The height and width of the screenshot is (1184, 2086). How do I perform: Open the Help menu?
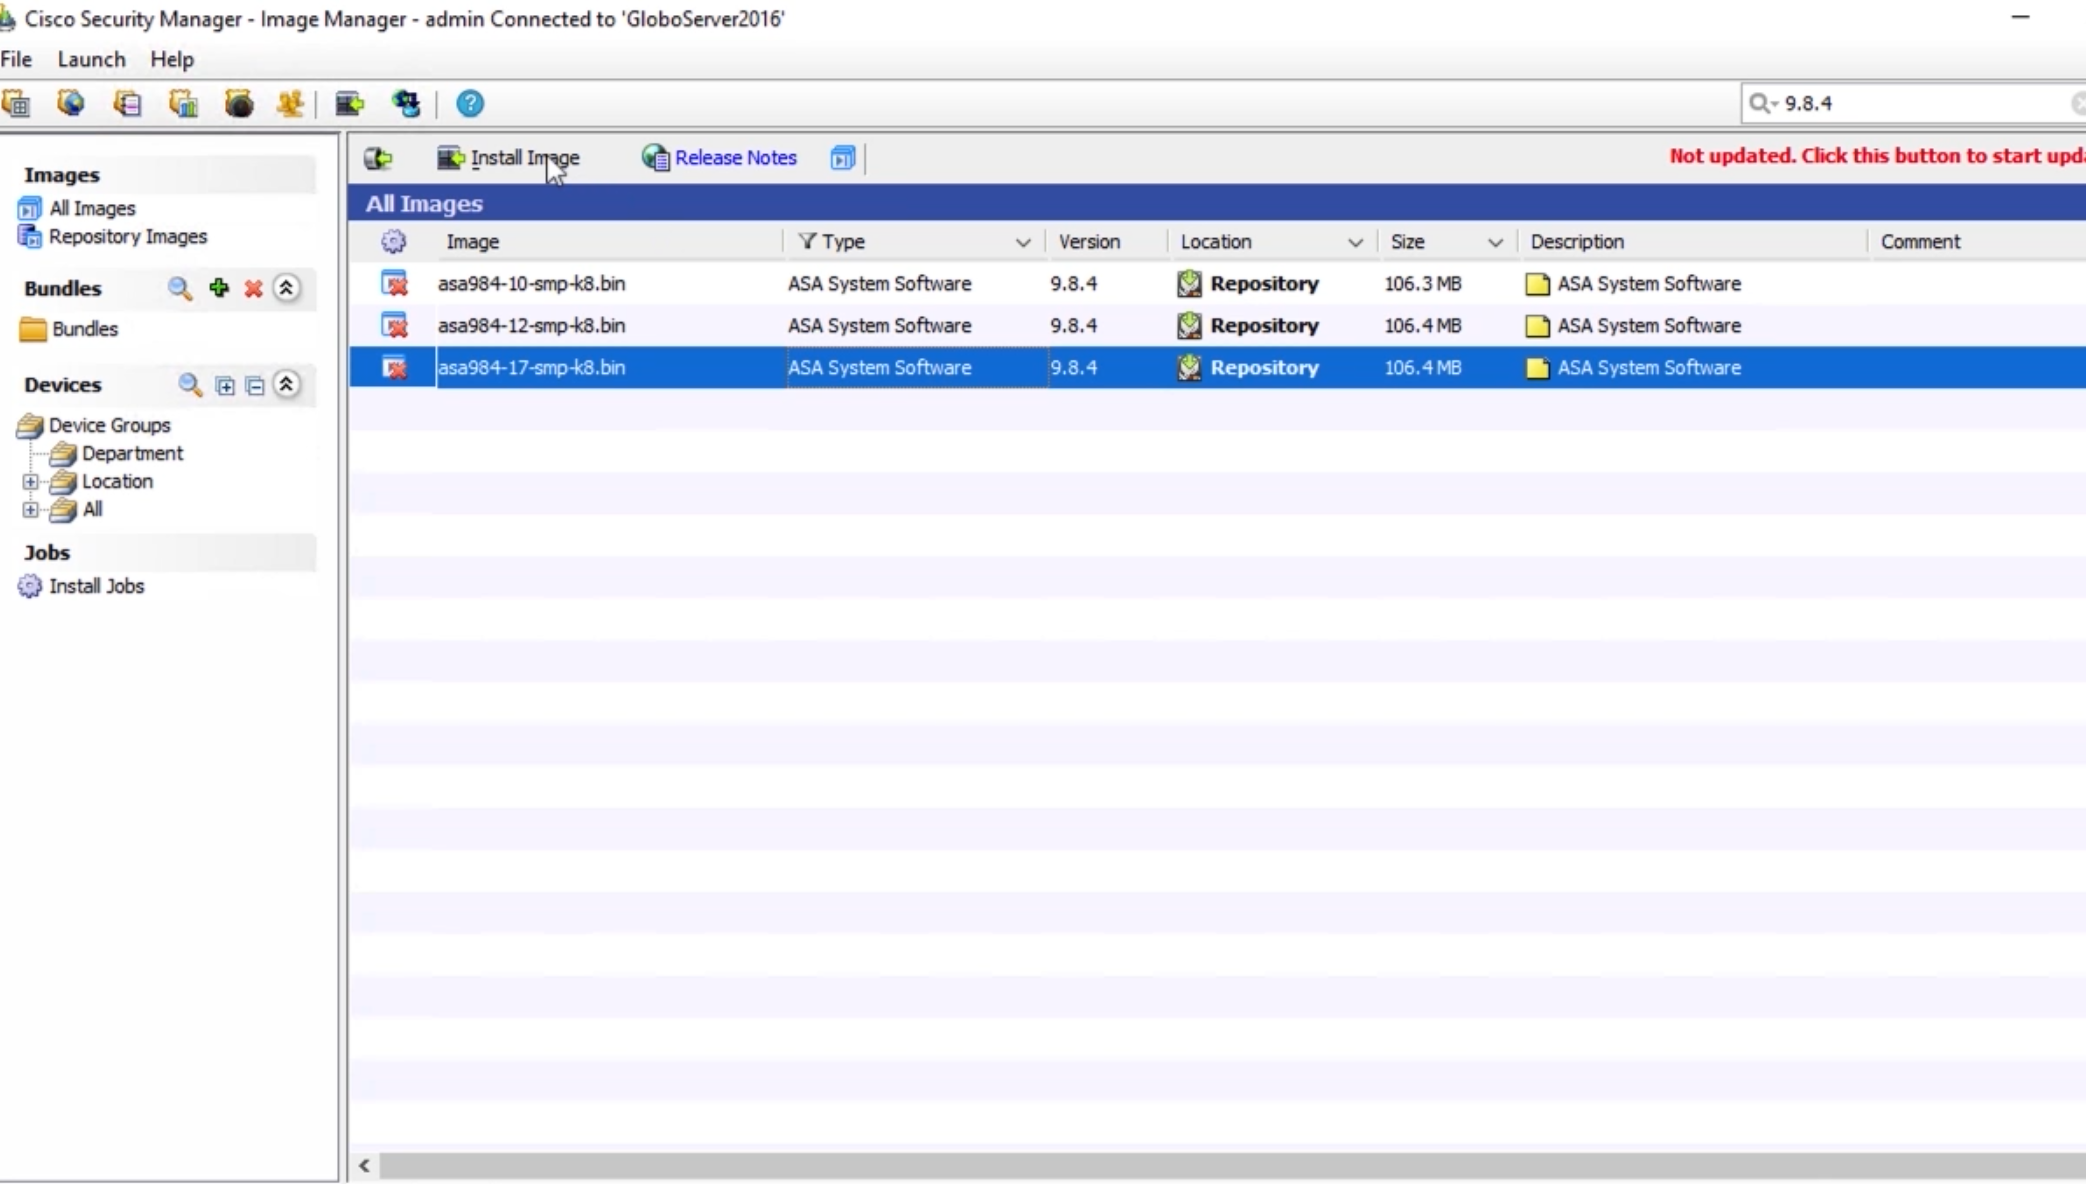172,60
